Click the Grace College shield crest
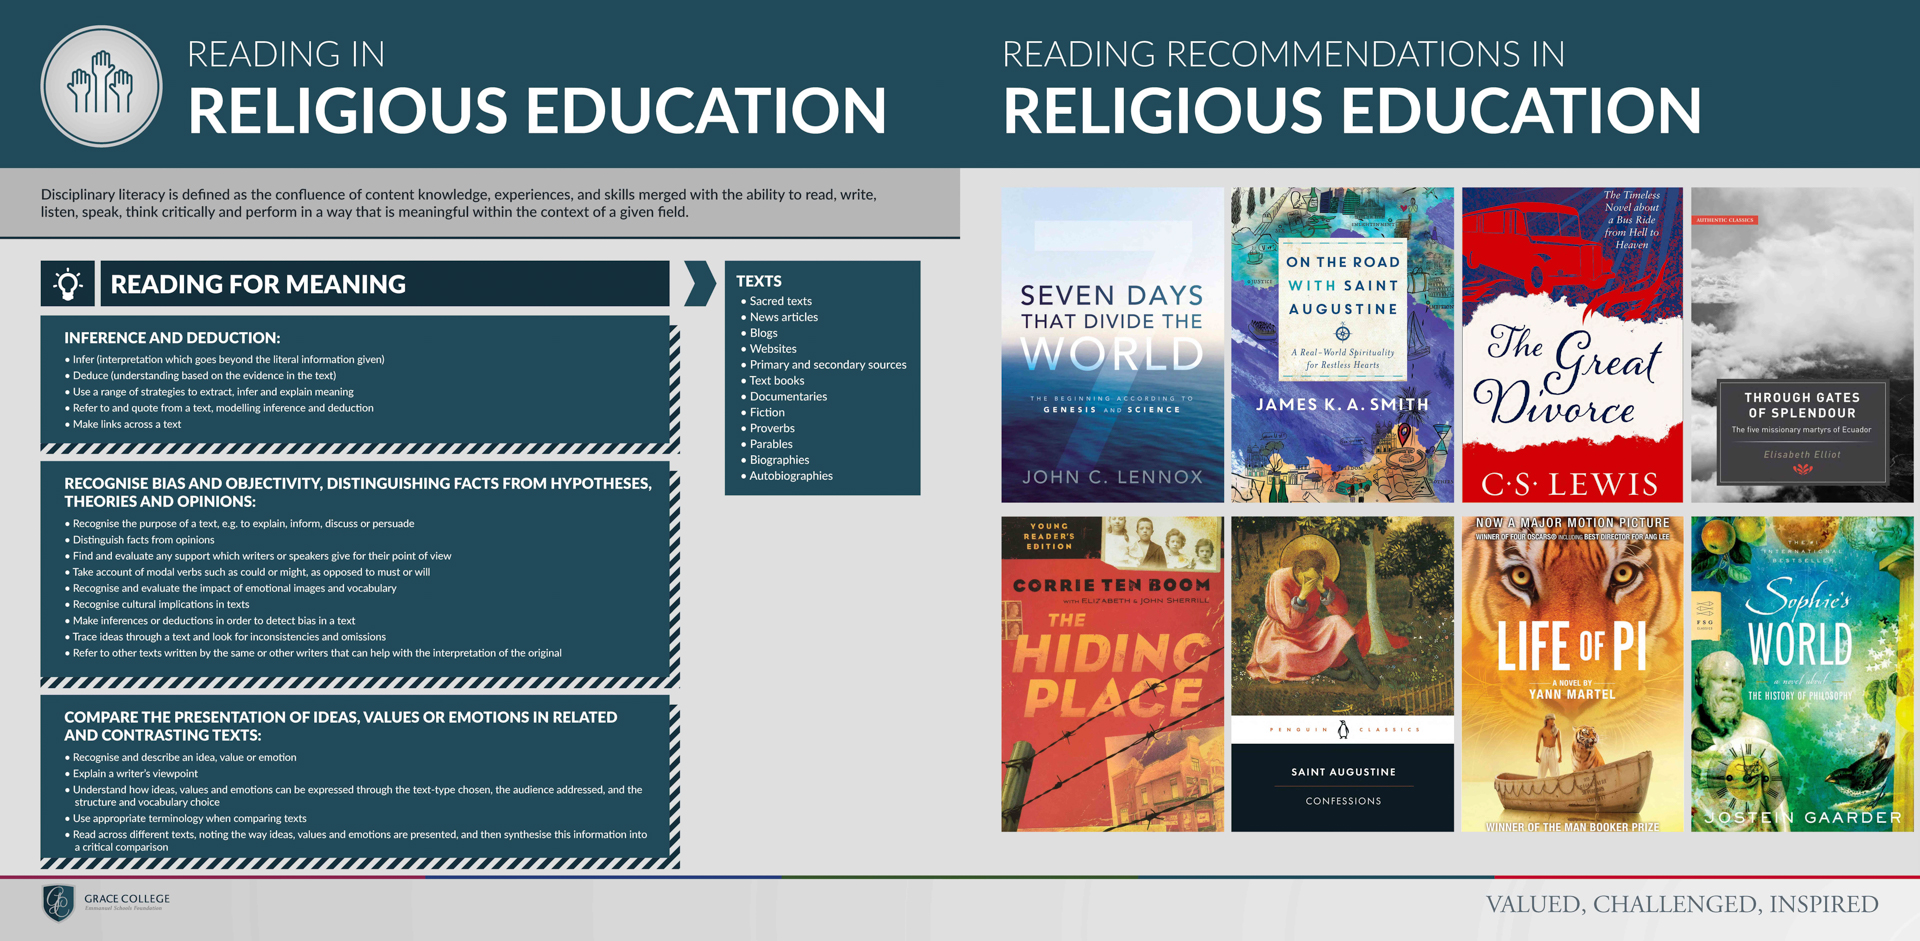This screenshot has height=941, width=1920. [58, 902]
